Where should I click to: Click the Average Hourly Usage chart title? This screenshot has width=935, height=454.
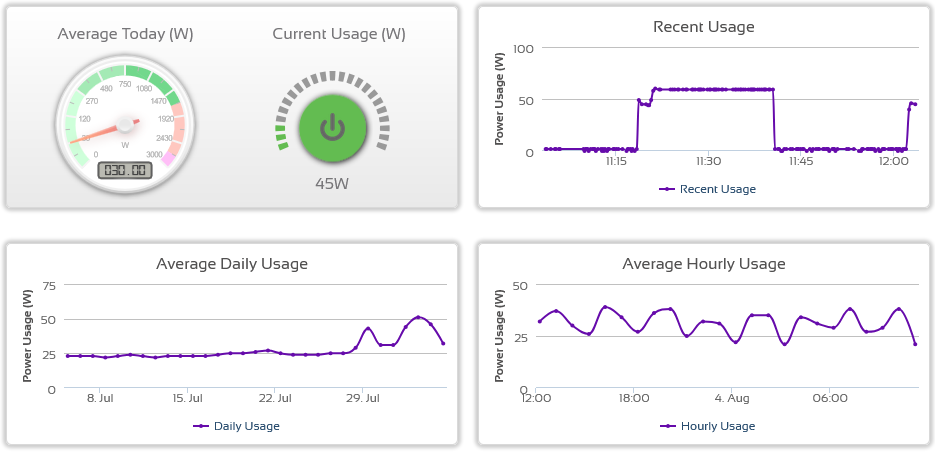[703, 264]
